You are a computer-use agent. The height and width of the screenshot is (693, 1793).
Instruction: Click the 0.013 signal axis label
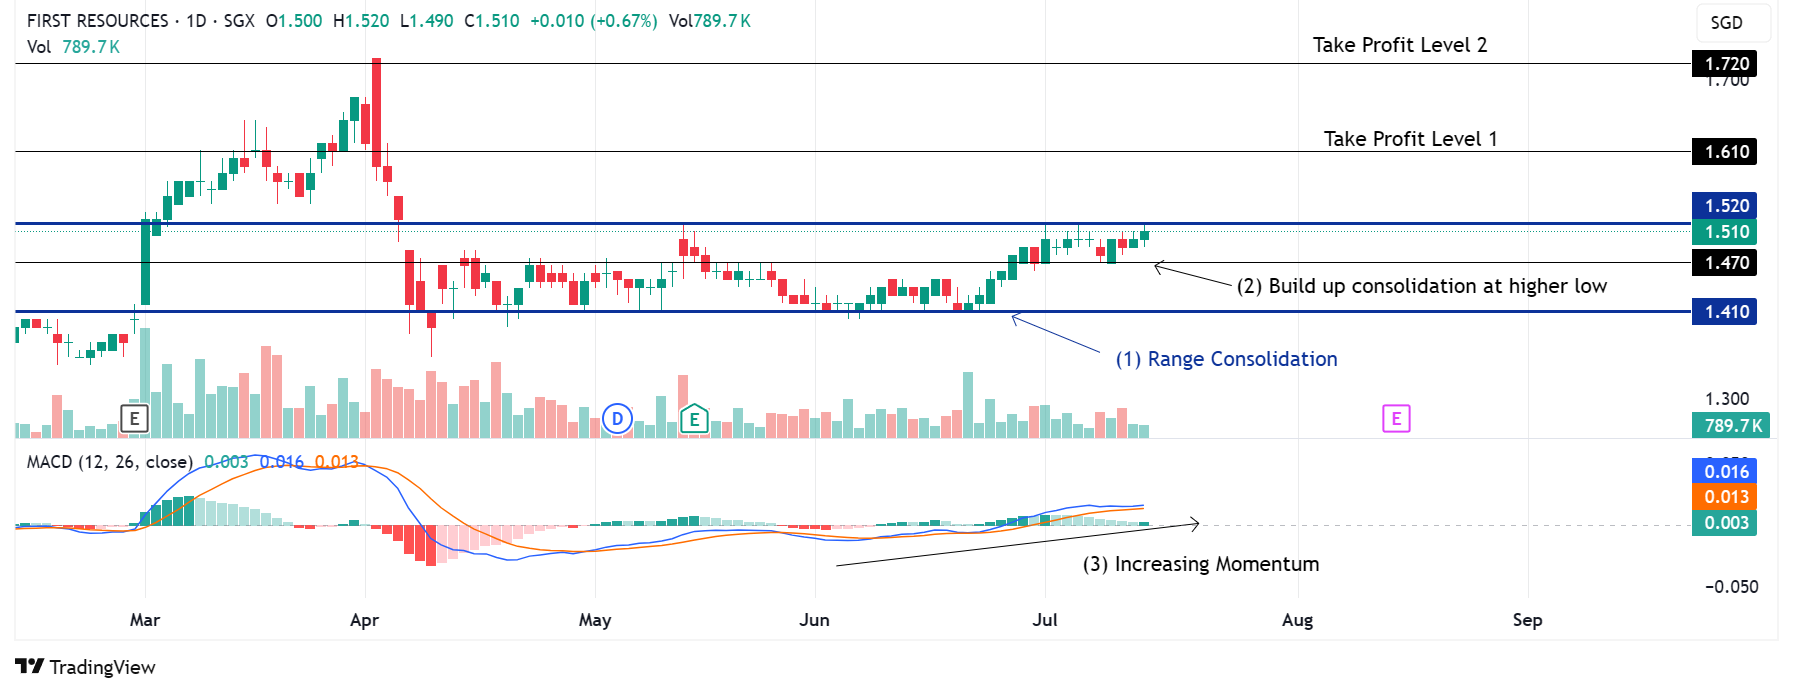coord(1724,497)
